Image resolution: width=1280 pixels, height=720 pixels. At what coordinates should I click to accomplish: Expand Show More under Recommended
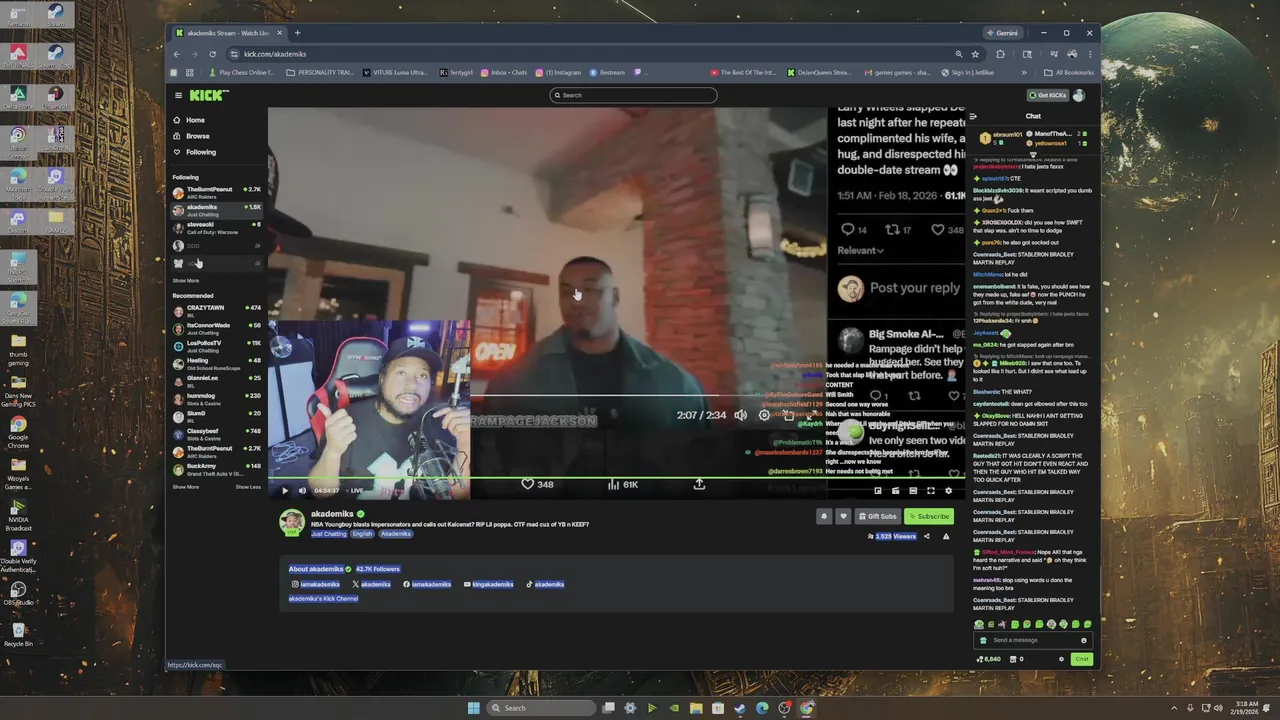pyautogui.click(x=186, y=487)
